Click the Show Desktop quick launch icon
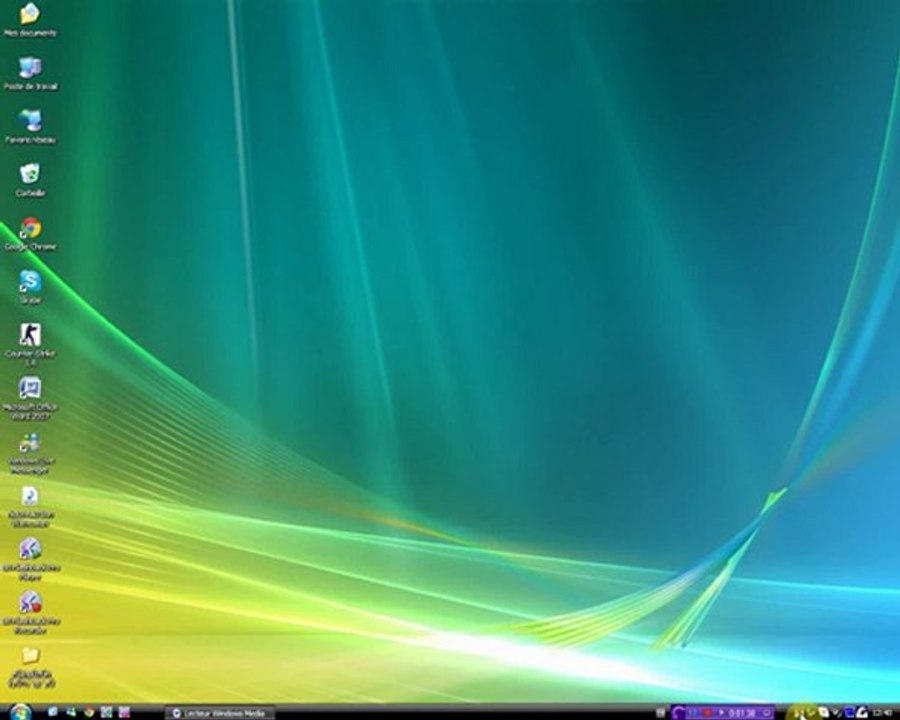900x720 pixels. pyautogui.click(x=52, y=712)
